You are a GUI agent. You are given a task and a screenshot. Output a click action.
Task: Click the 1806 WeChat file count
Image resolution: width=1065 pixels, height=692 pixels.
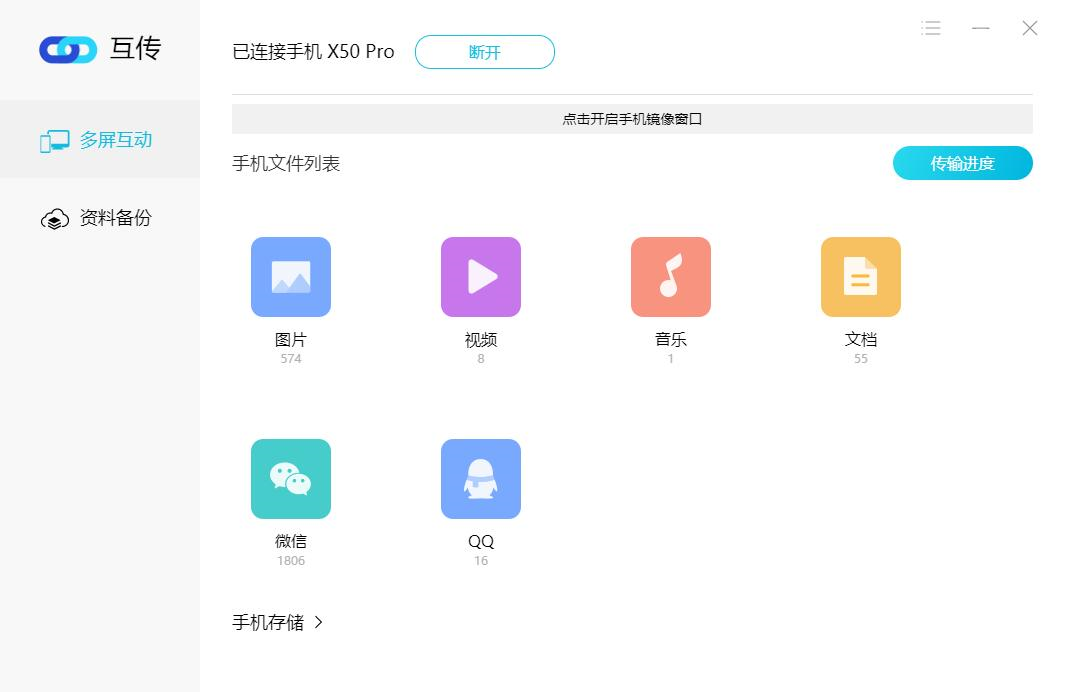291,560
